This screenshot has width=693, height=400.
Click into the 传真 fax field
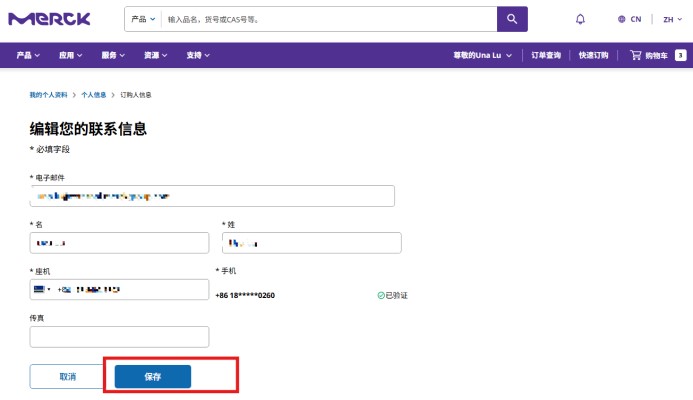(118, 337)
